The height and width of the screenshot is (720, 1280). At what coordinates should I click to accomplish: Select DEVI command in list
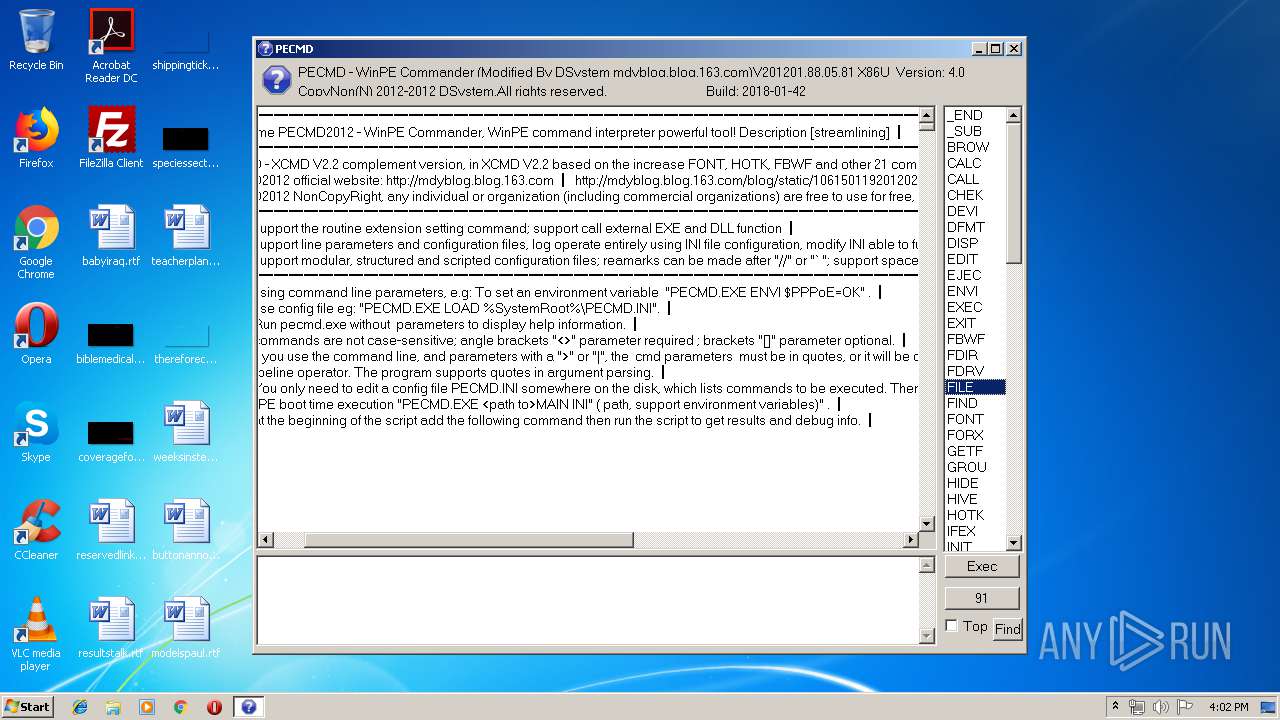click(975, 211)
